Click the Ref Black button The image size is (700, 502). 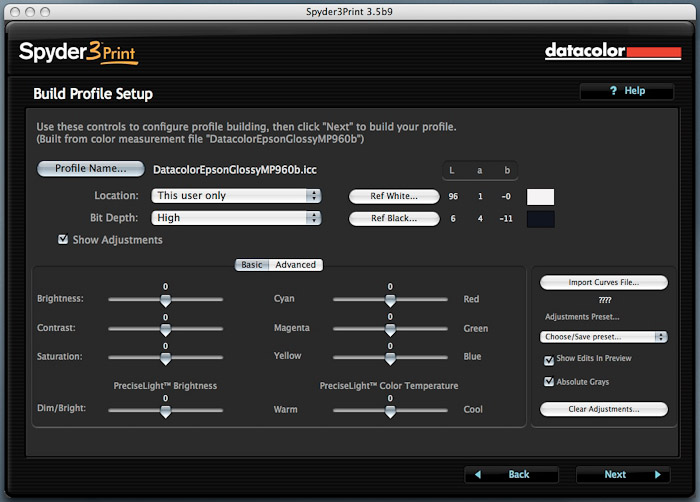click(x=394, y=218)
